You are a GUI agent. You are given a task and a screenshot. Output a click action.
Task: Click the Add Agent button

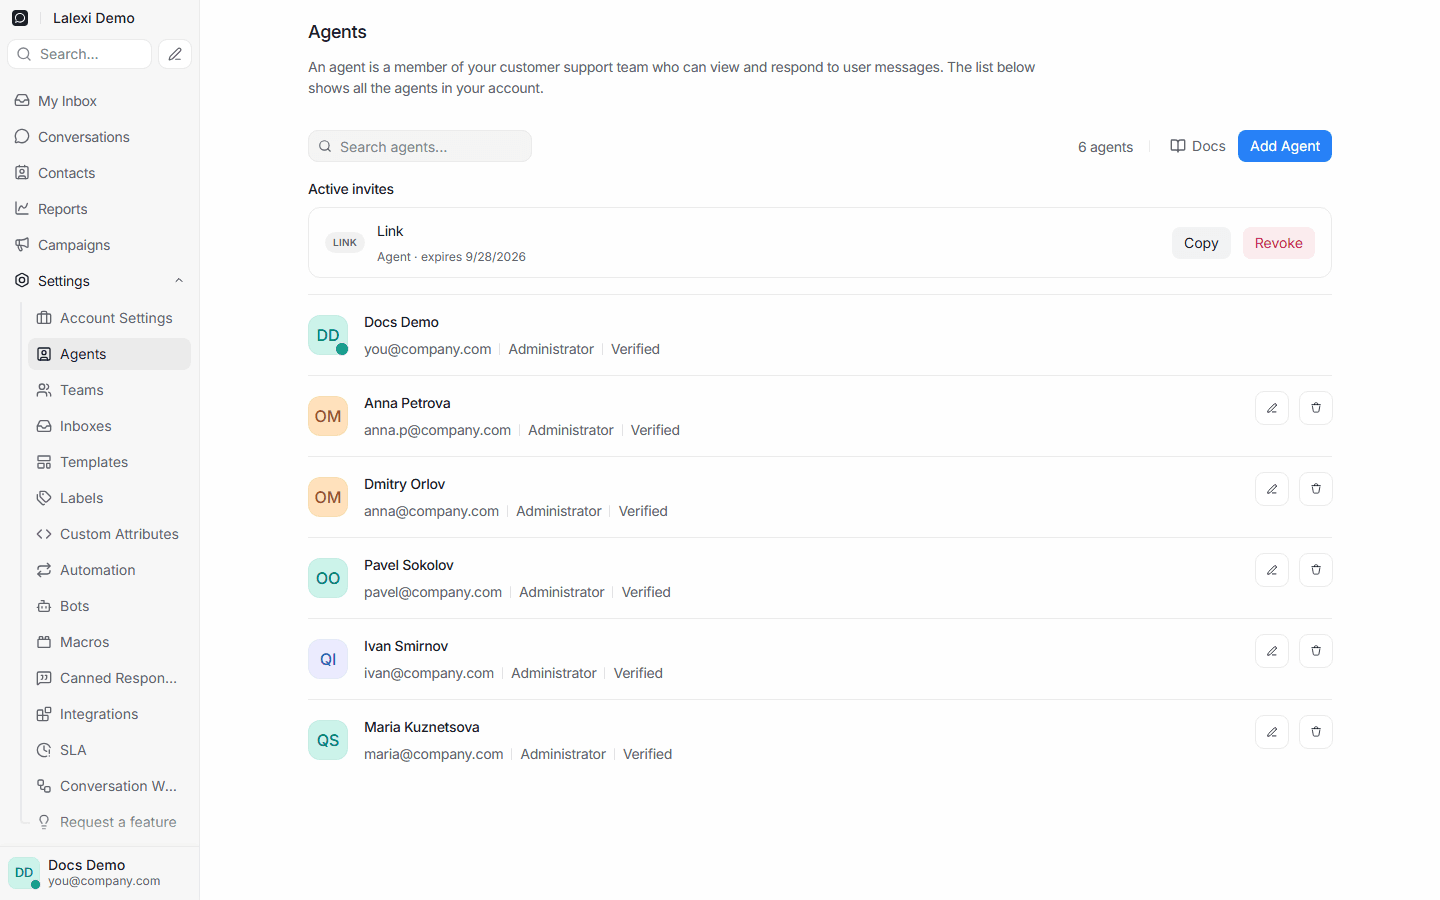click(x=1285, y=146)
